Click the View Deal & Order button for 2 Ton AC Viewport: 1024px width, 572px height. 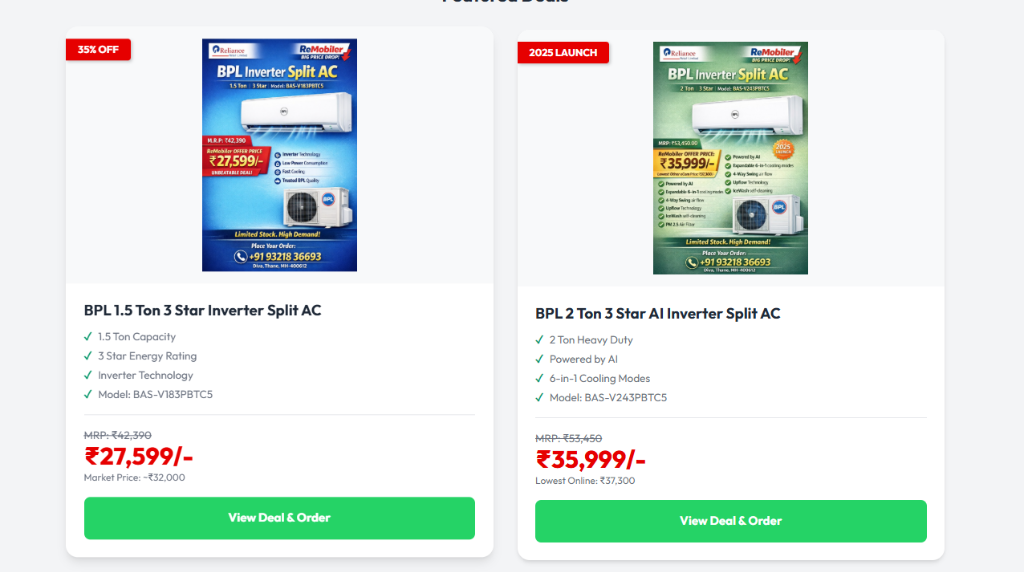coord(731,521)
